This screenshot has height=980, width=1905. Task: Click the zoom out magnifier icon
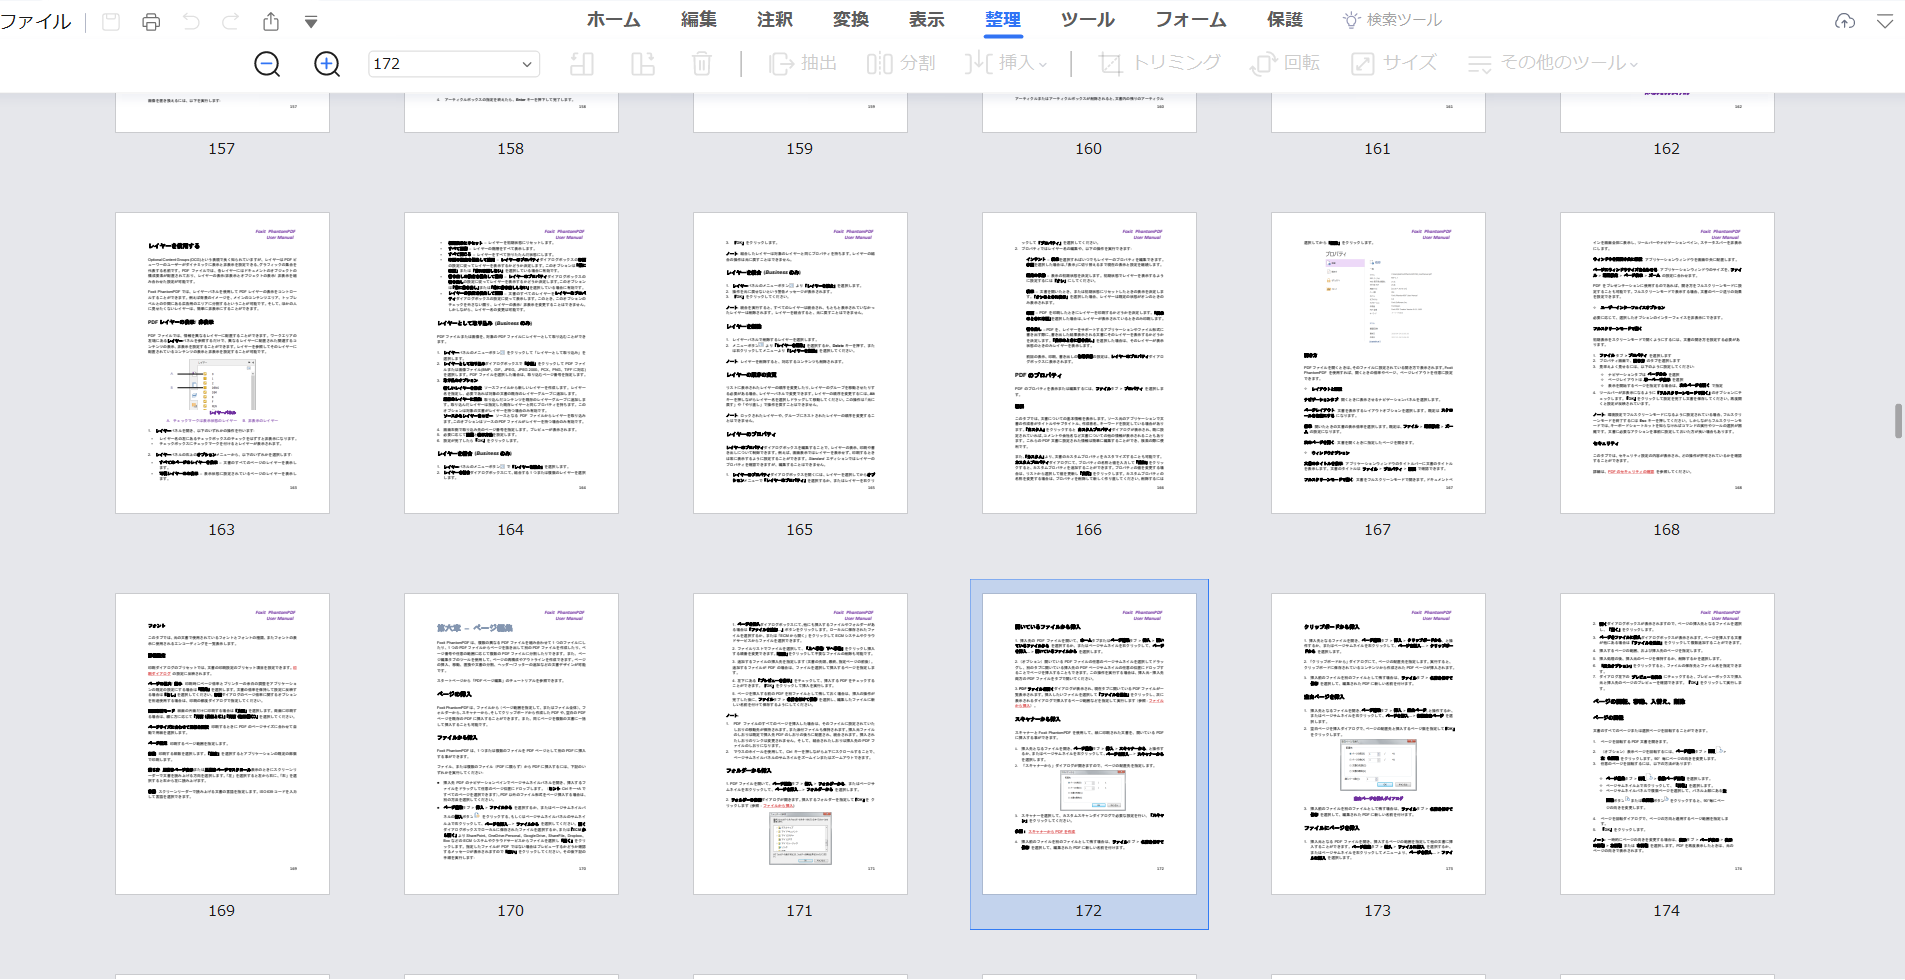coord(267,64)
